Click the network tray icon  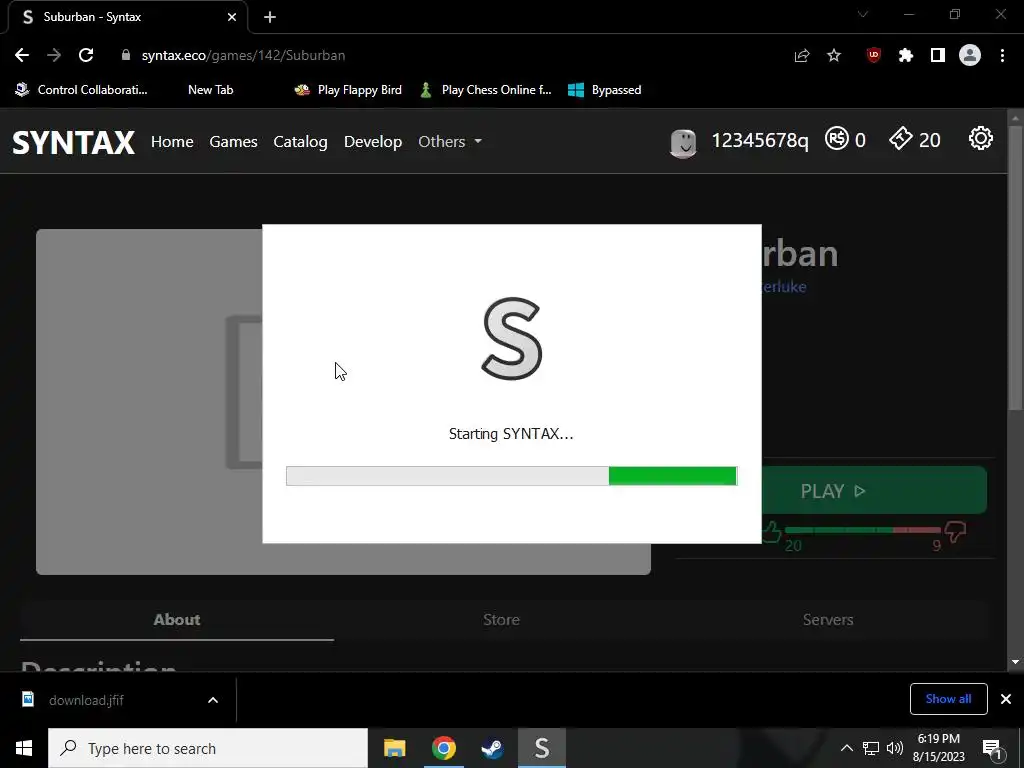(x=871, y=748)
